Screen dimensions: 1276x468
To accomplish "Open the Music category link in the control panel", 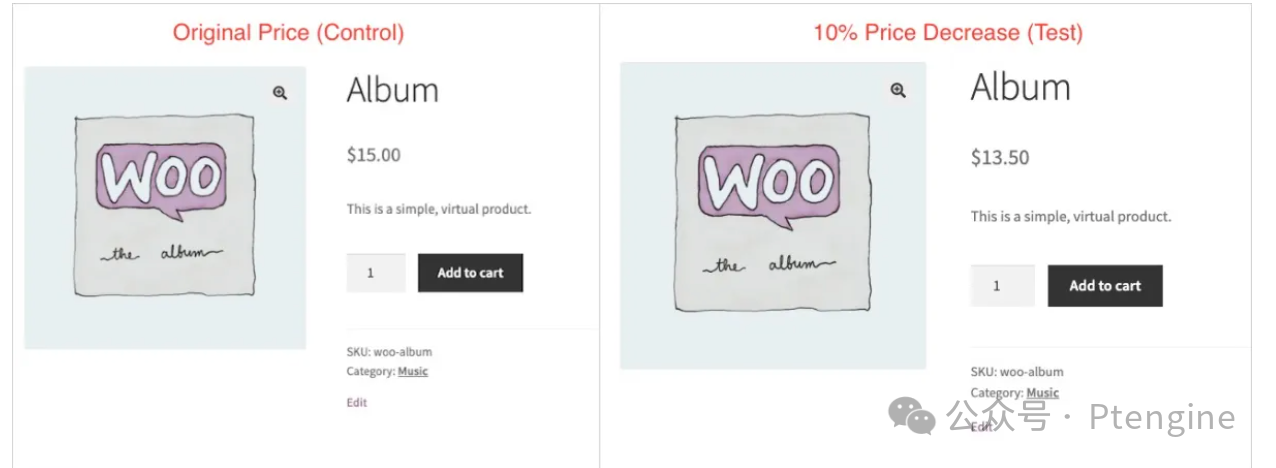I will (413, 371).
